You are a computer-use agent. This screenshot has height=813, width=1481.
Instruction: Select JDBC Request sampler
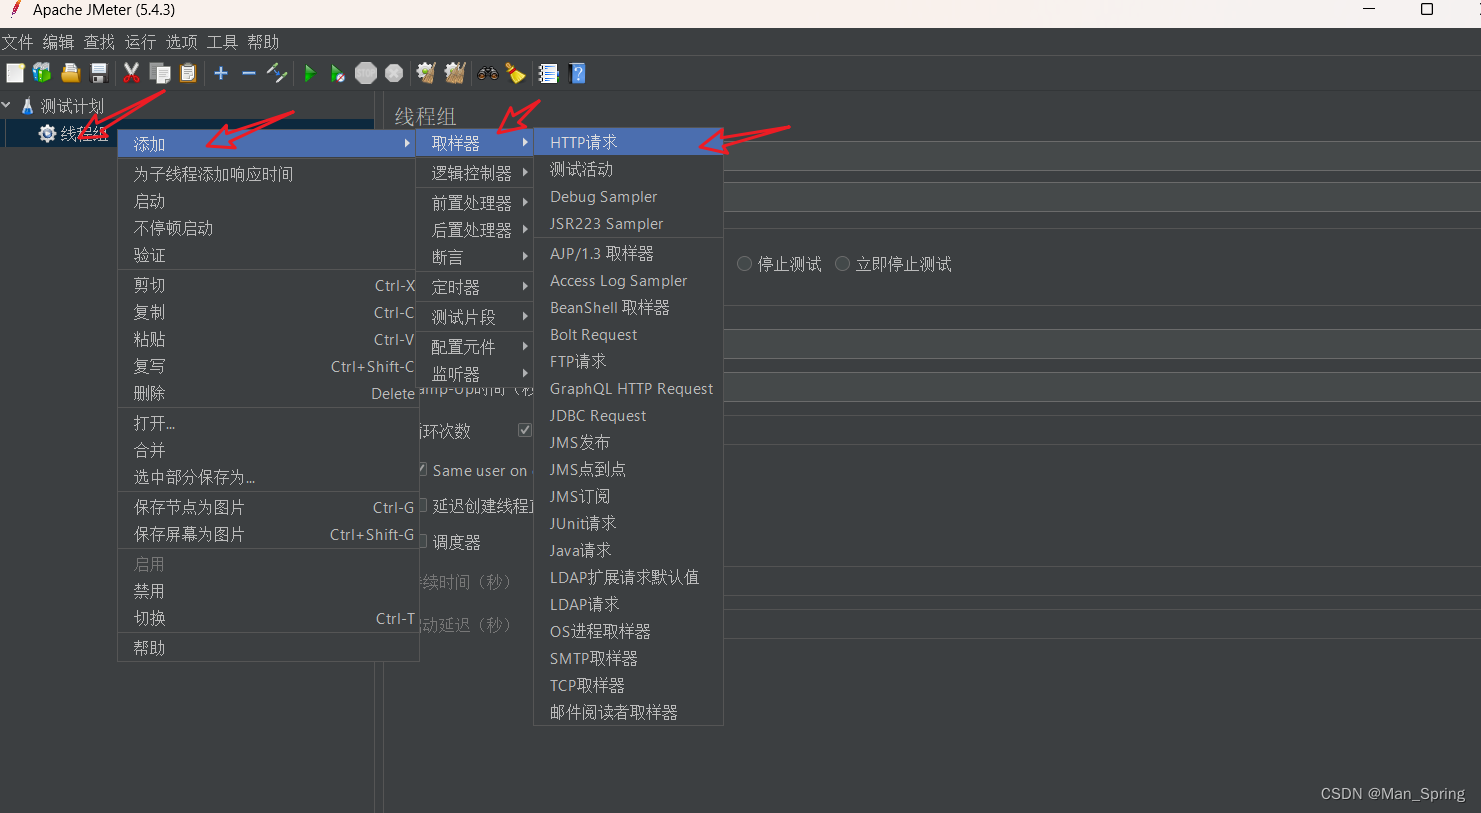click(628, 415)
